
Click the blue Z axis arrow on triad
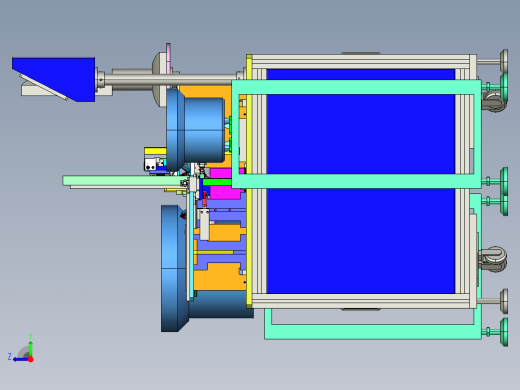(20, 359)
